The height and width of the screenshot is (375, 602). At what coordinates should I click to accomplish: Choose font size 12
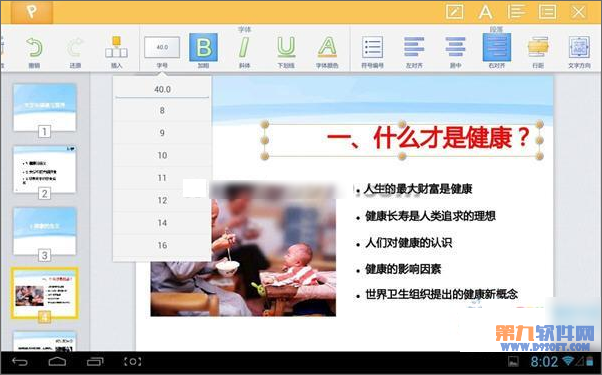[x=162, y=200]
